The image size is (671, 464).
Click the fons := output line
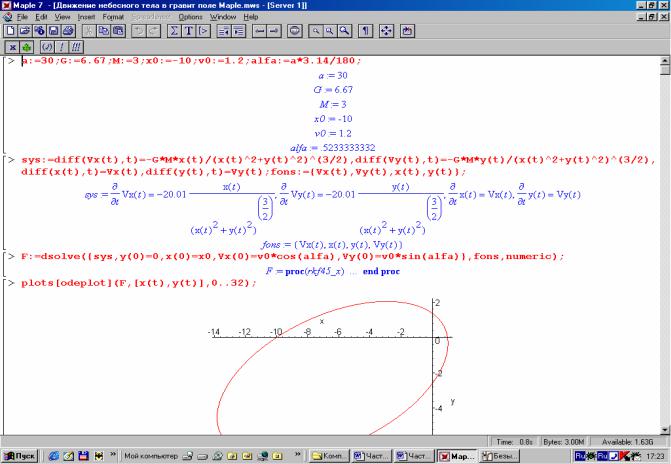tap(332, 245)
